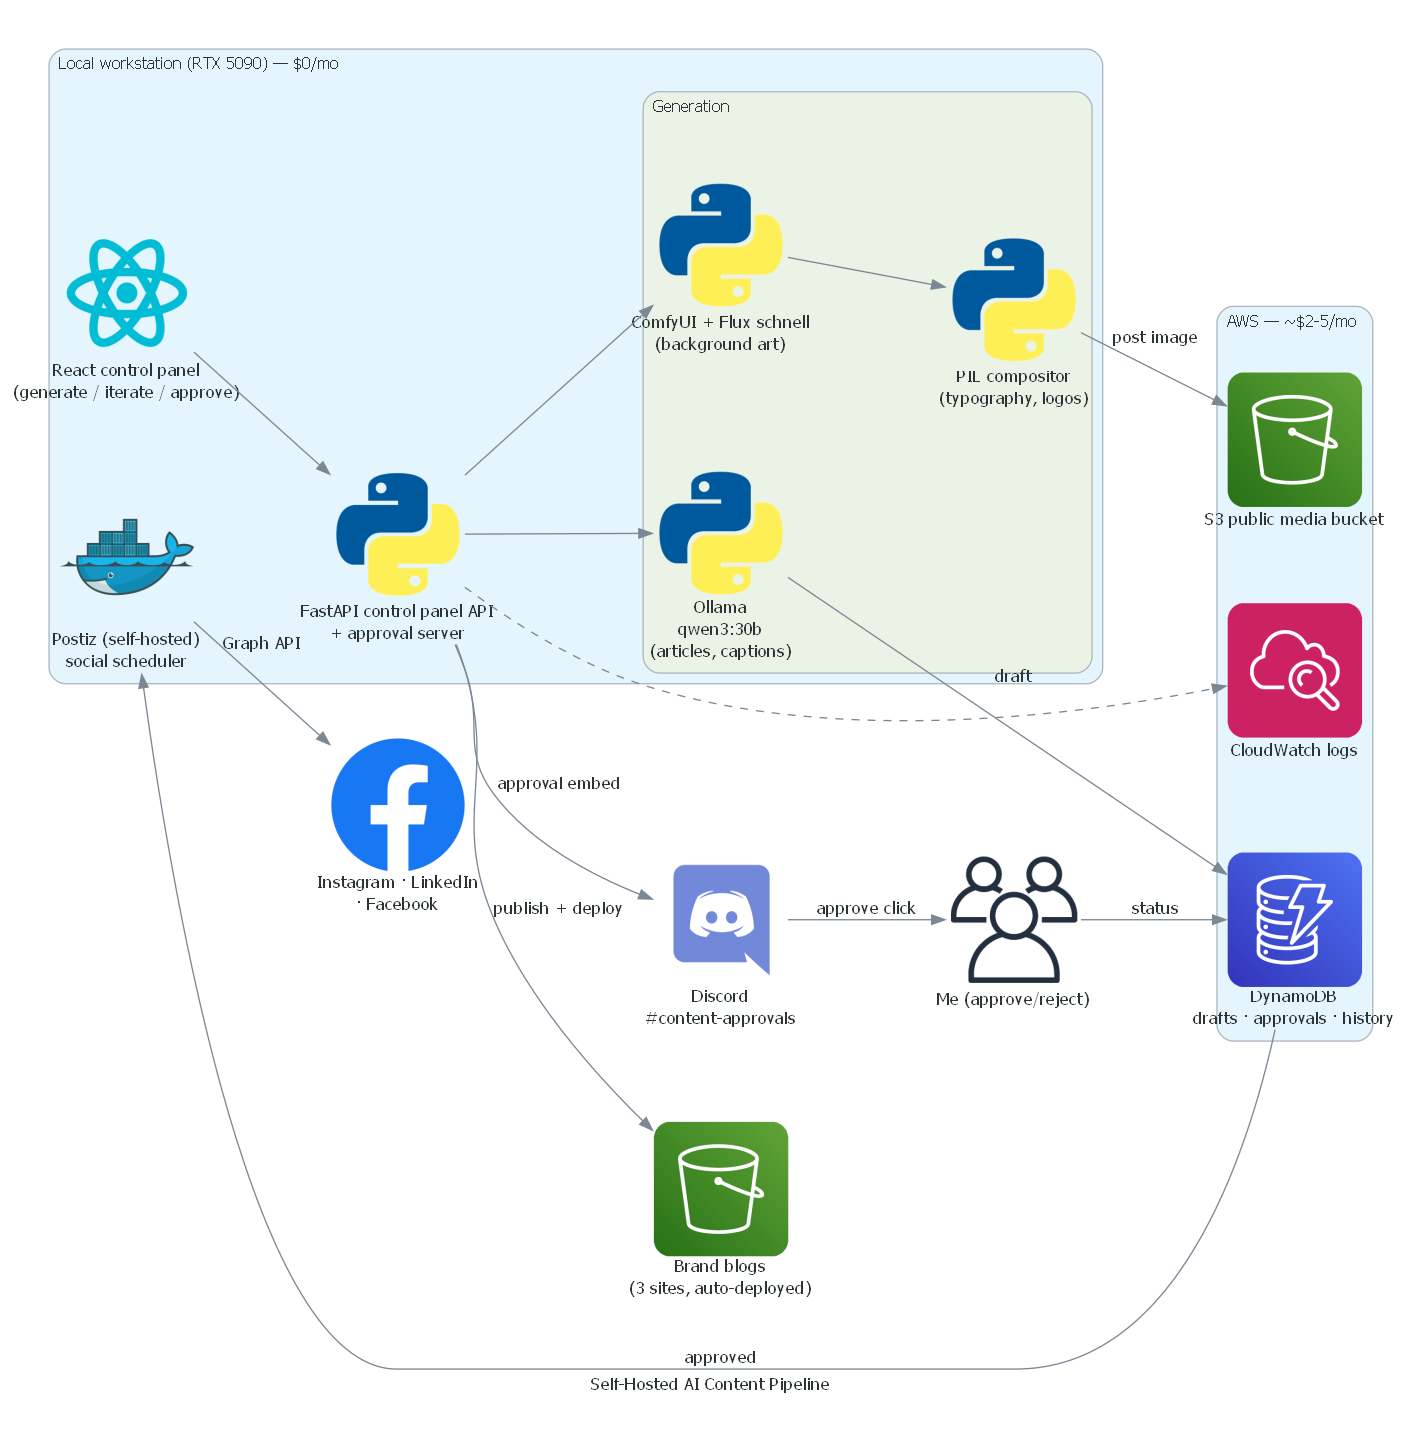Click the 'CloudWatch logs' label
This screenshot has width=1422, height=1440.
(x=1294, y=750)
